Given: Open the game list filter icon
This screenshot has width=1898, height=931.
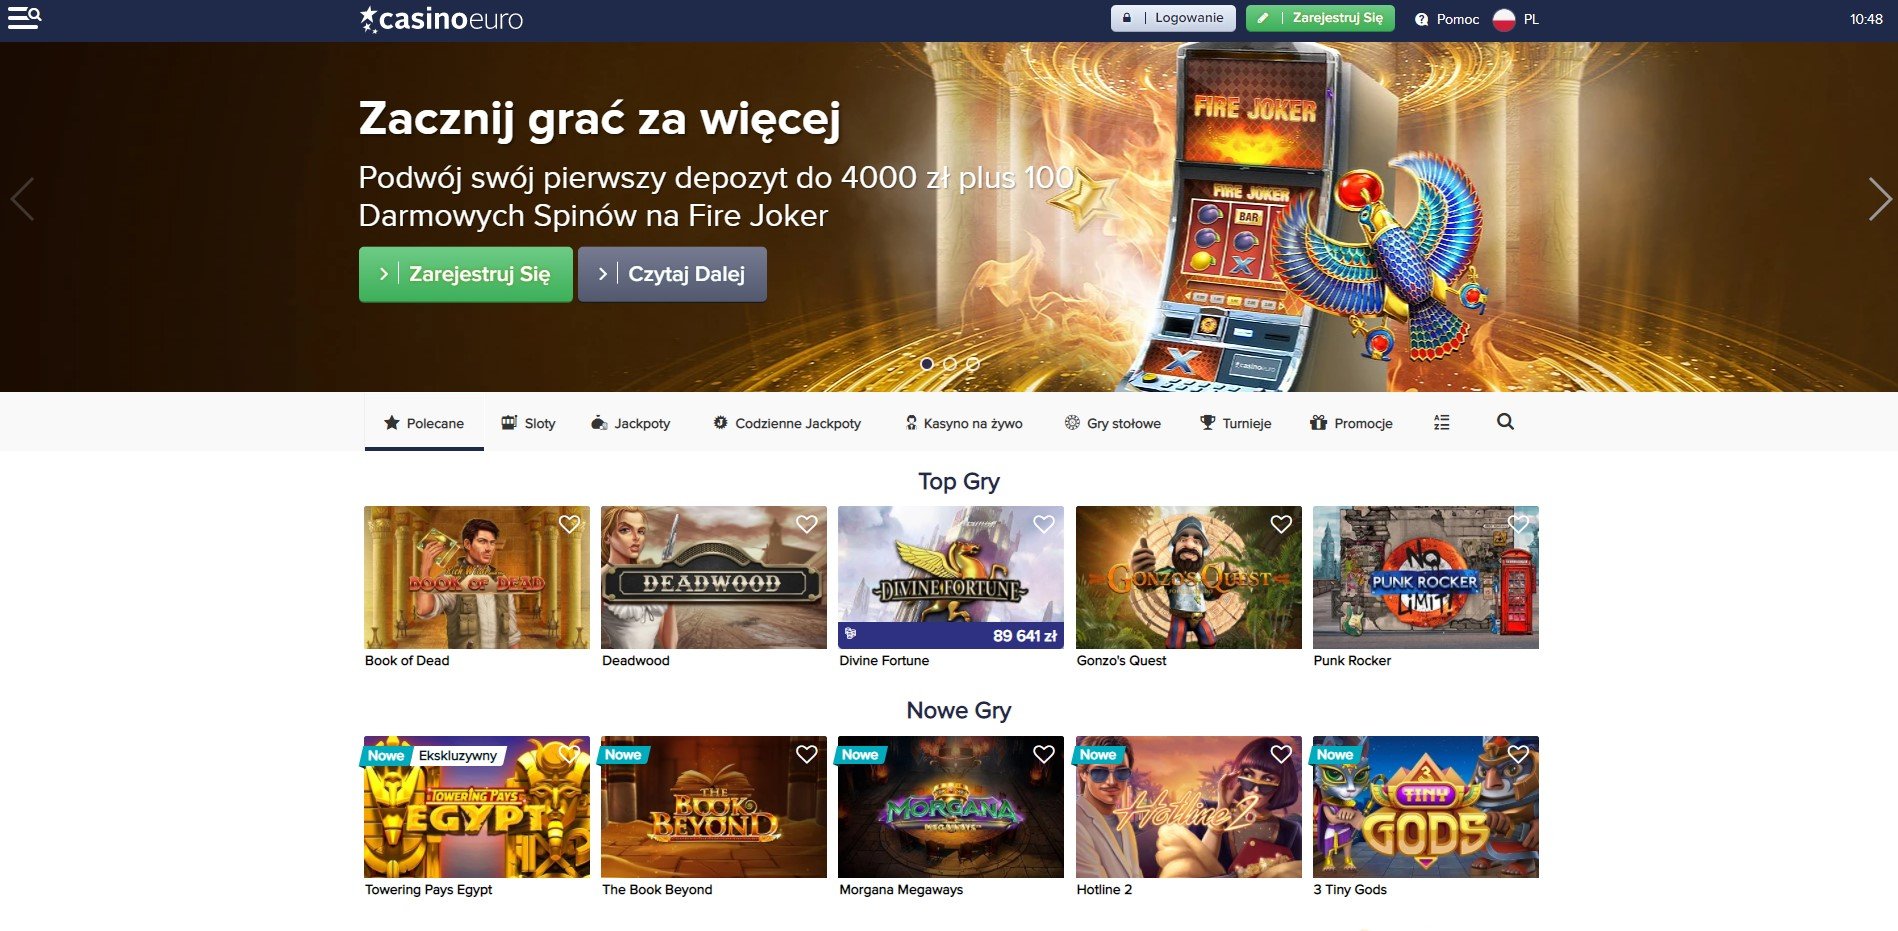Looking at the screenshot, I should point(1441,422).
